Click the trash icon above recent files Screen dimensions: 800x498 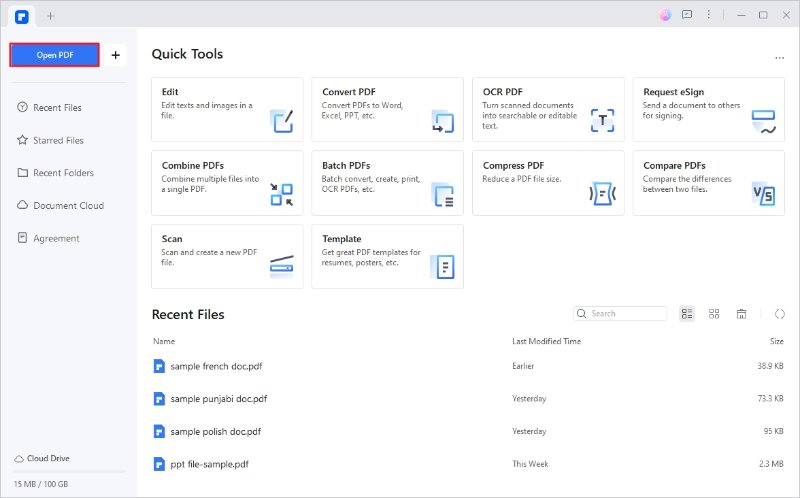[741, 314]
